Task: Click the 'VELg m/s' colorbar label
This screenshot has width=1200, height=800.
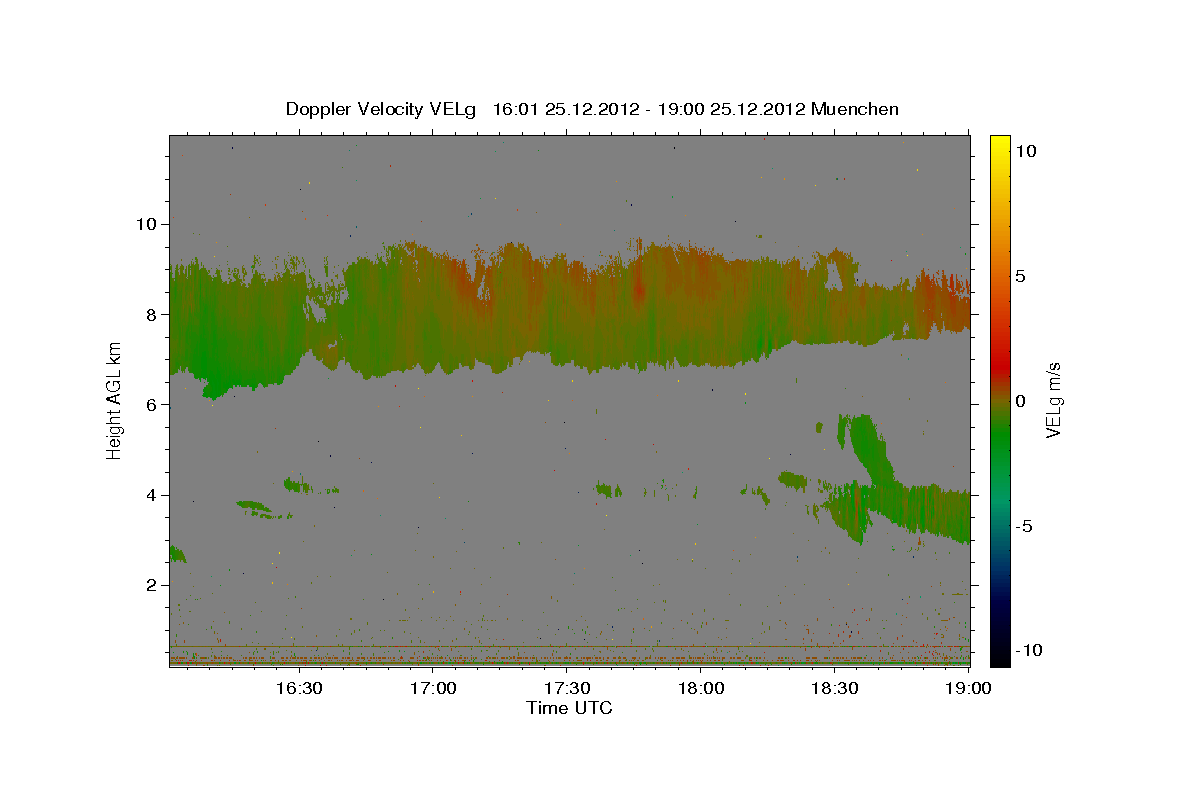Action: pos(1054,401)
